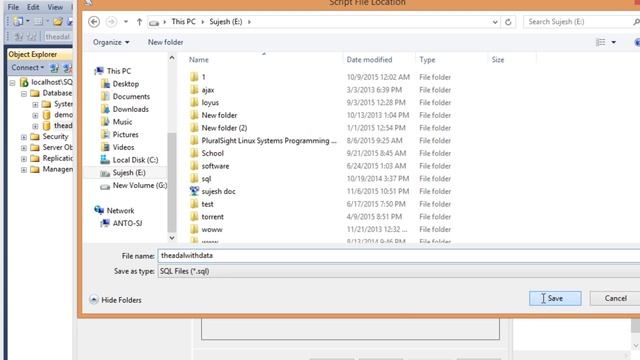The image size is (640, 360).
Task: Select the theadal database in Object Explorer
Action: pyautogui.click(x=63, y=126)
